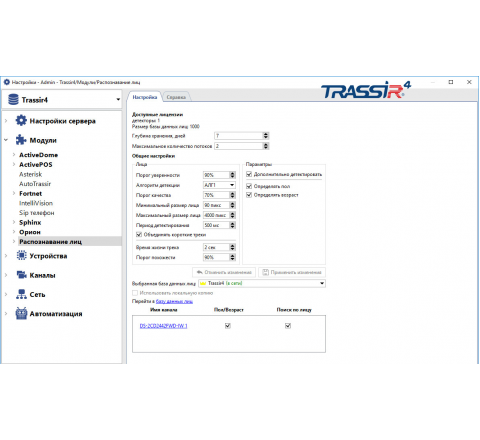Image resolution: width=480 pixels, height=440 pixels.
Task: Click the floppy disk icon for Применить изменения
Action: [x=265, y=272]
